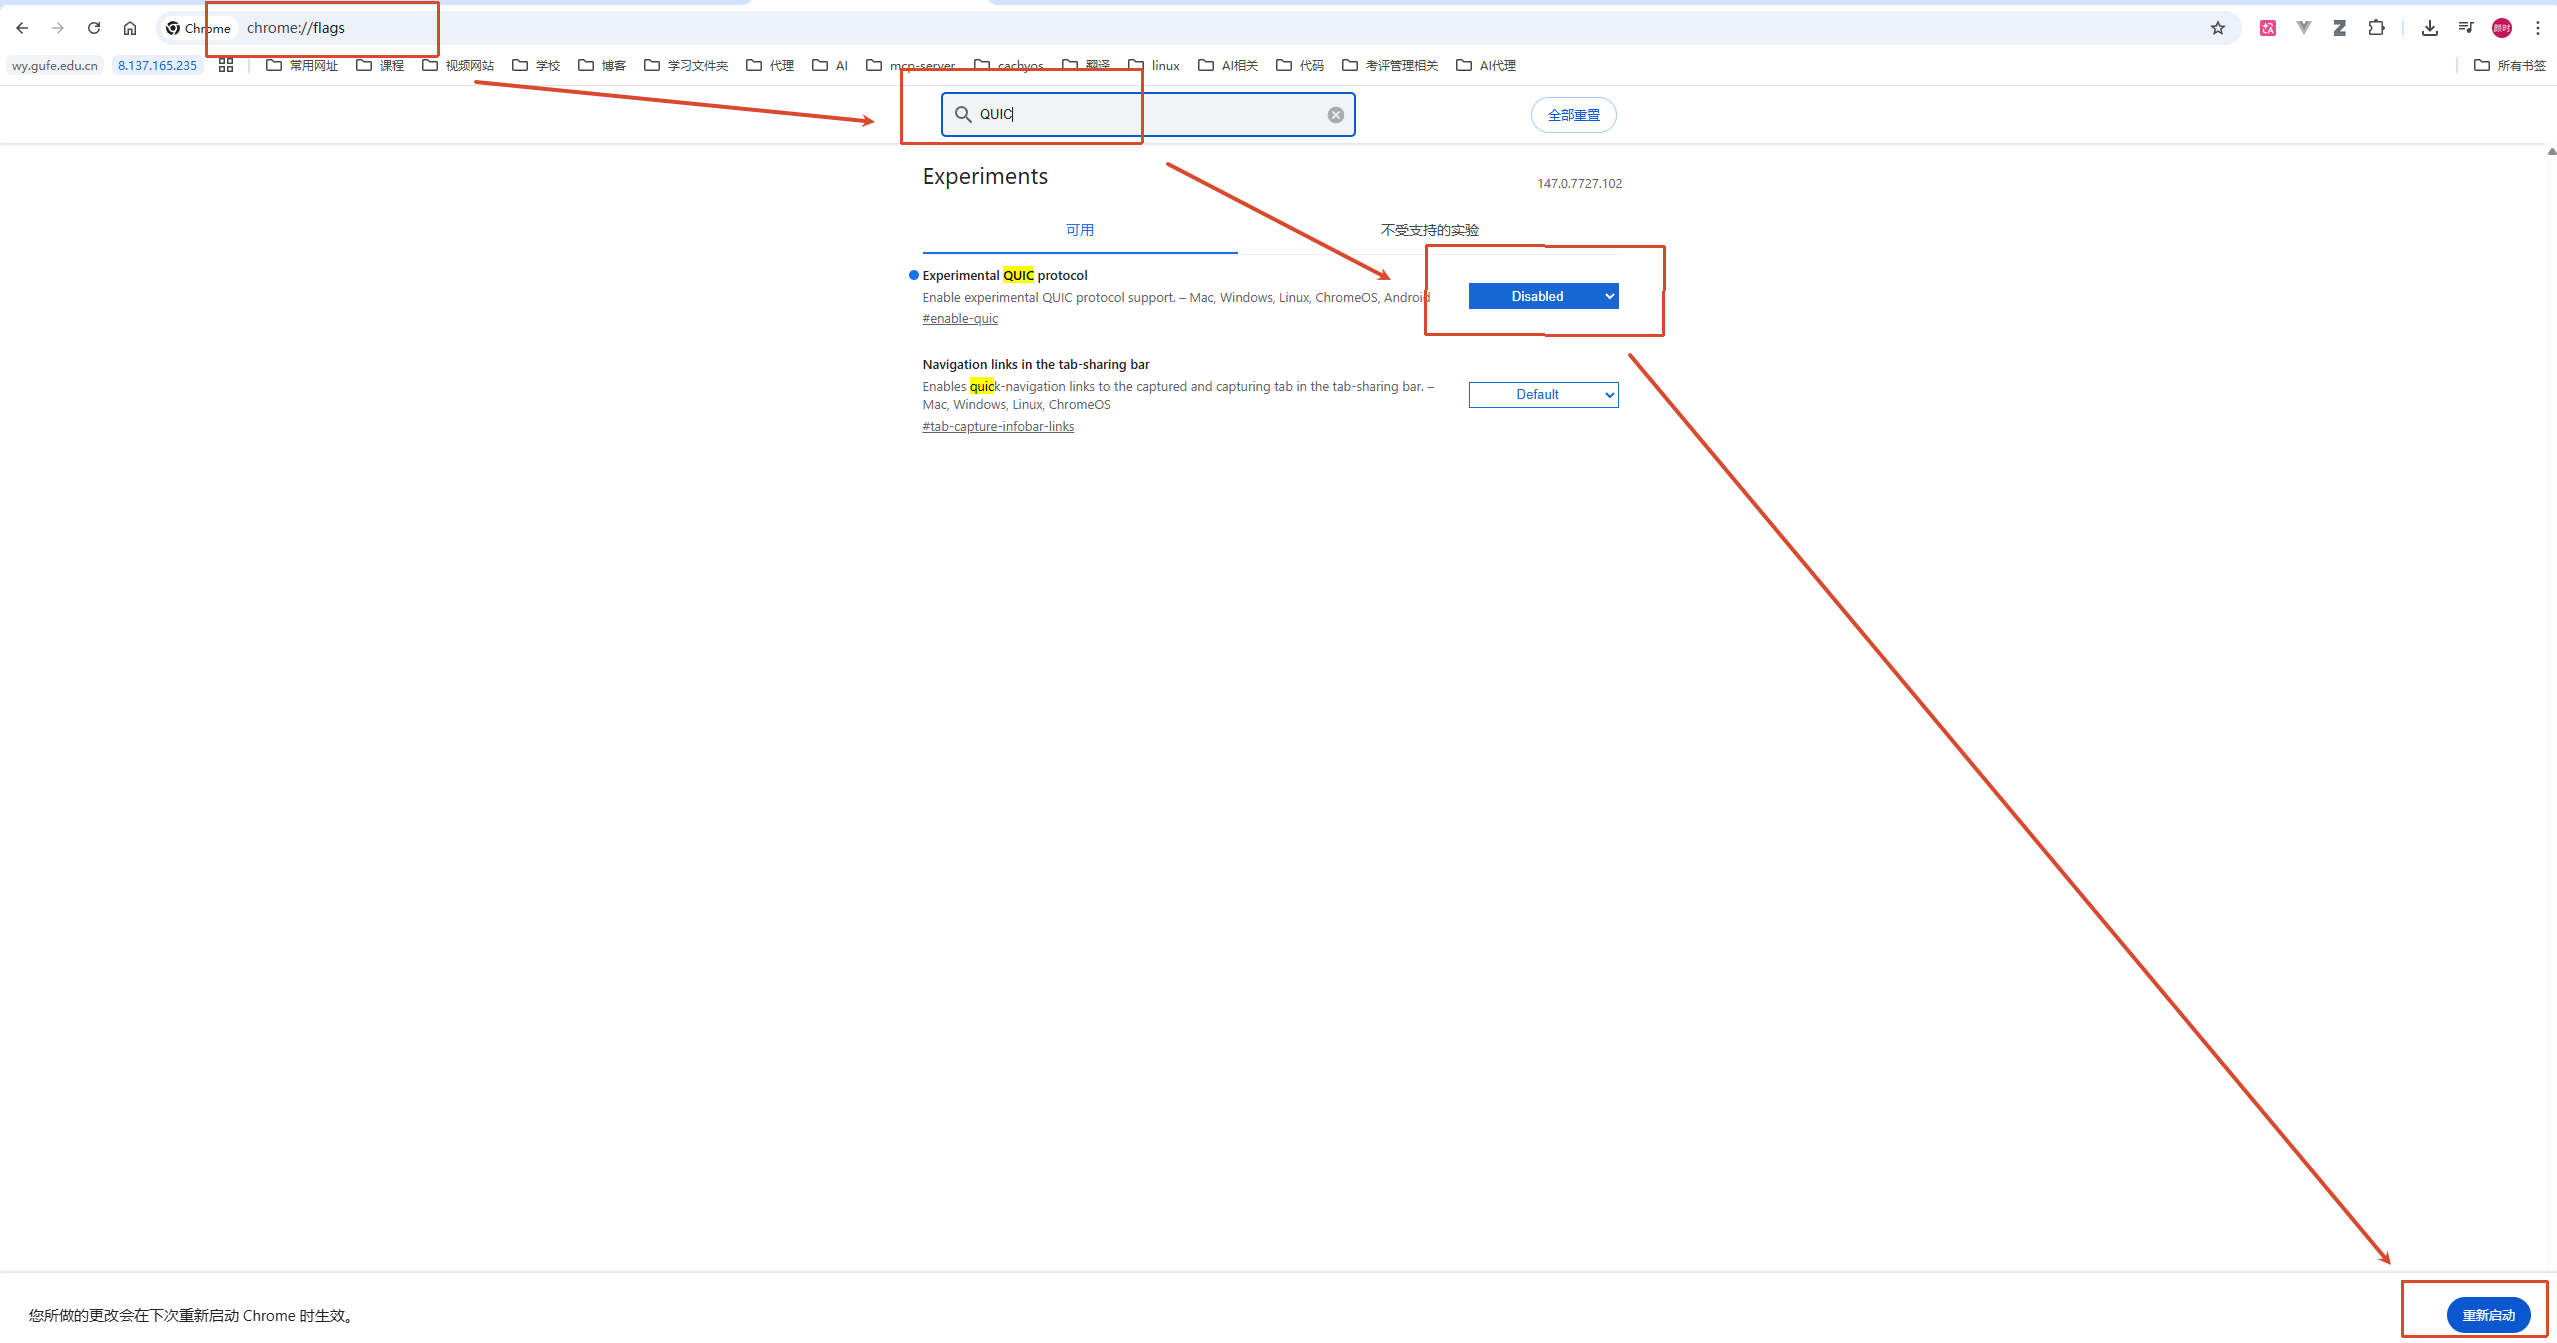Click the 重新启动 relaunch button
The height and width of the screenshot is (1343, 2557).
(x=2487, y=1315)
